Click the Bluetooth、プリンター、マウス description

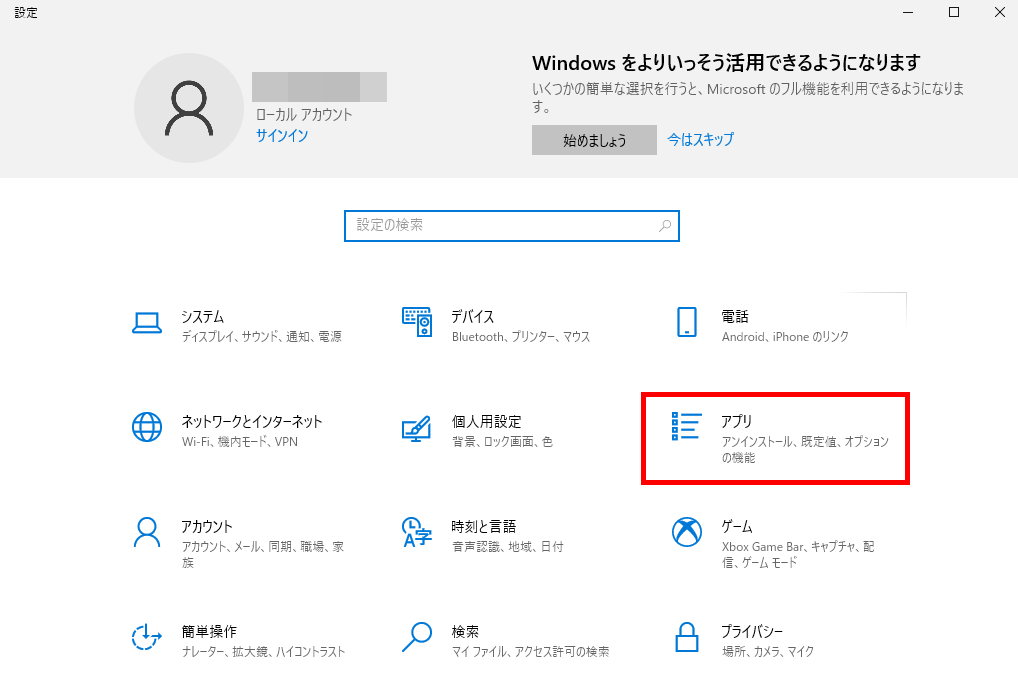tap(521, 336)
